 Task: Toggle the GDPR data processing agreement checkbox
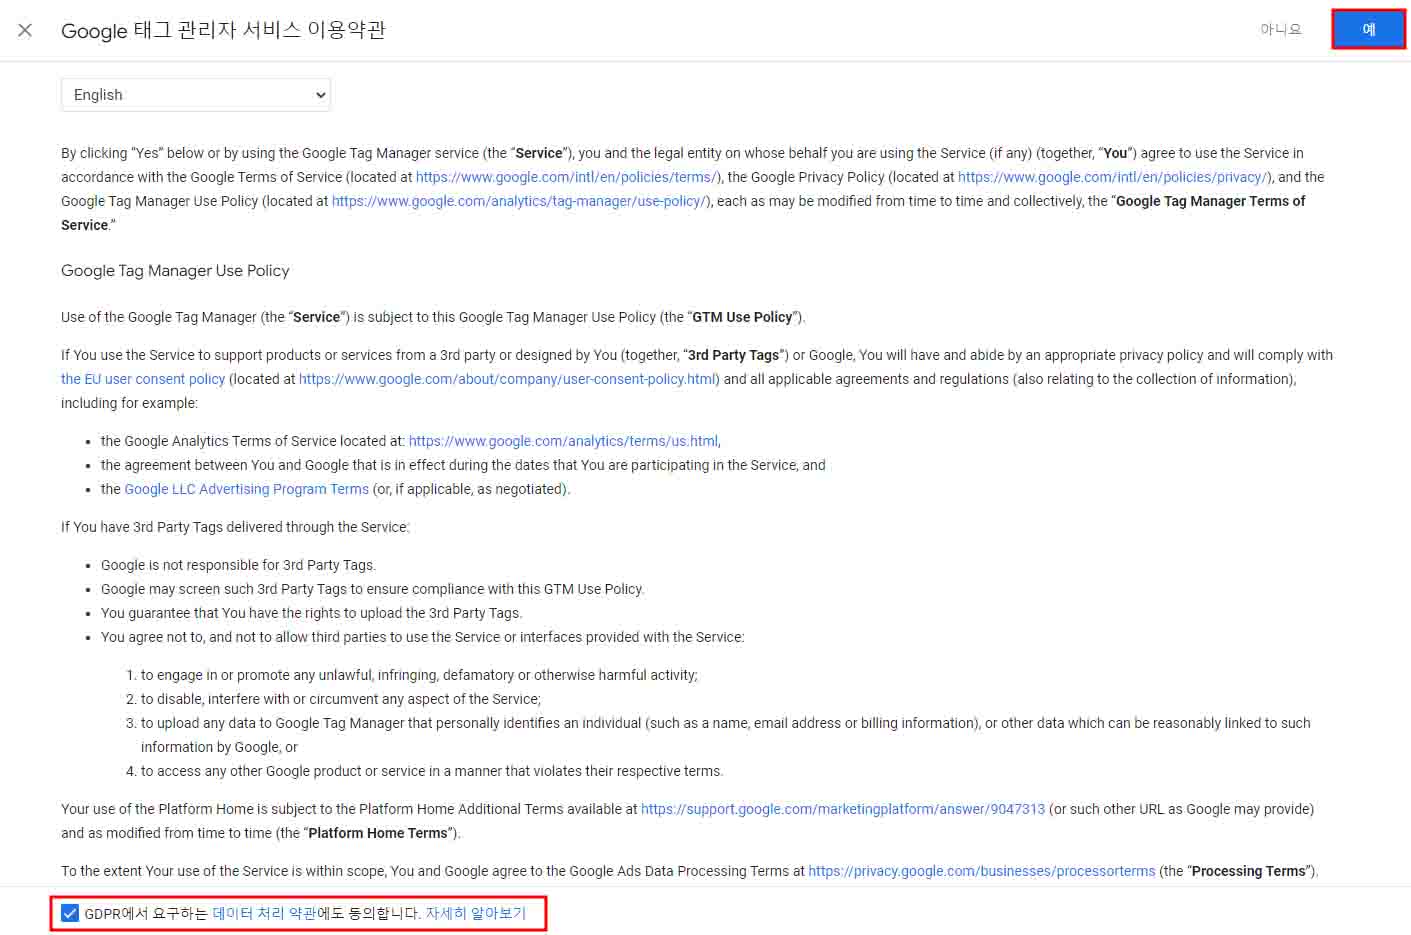point(70,913)
